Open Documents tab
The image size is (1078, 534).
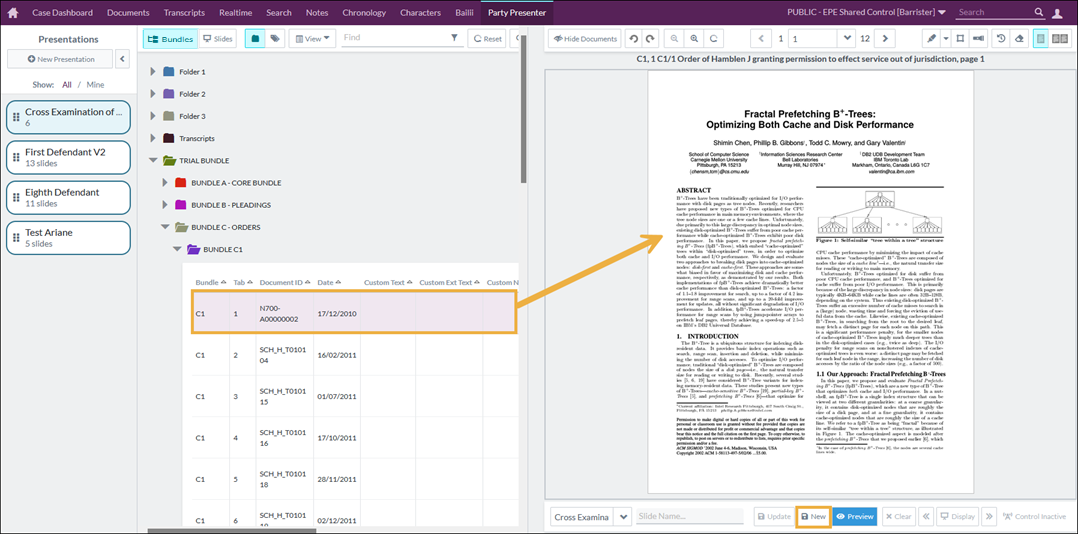[x=129, y=12]
